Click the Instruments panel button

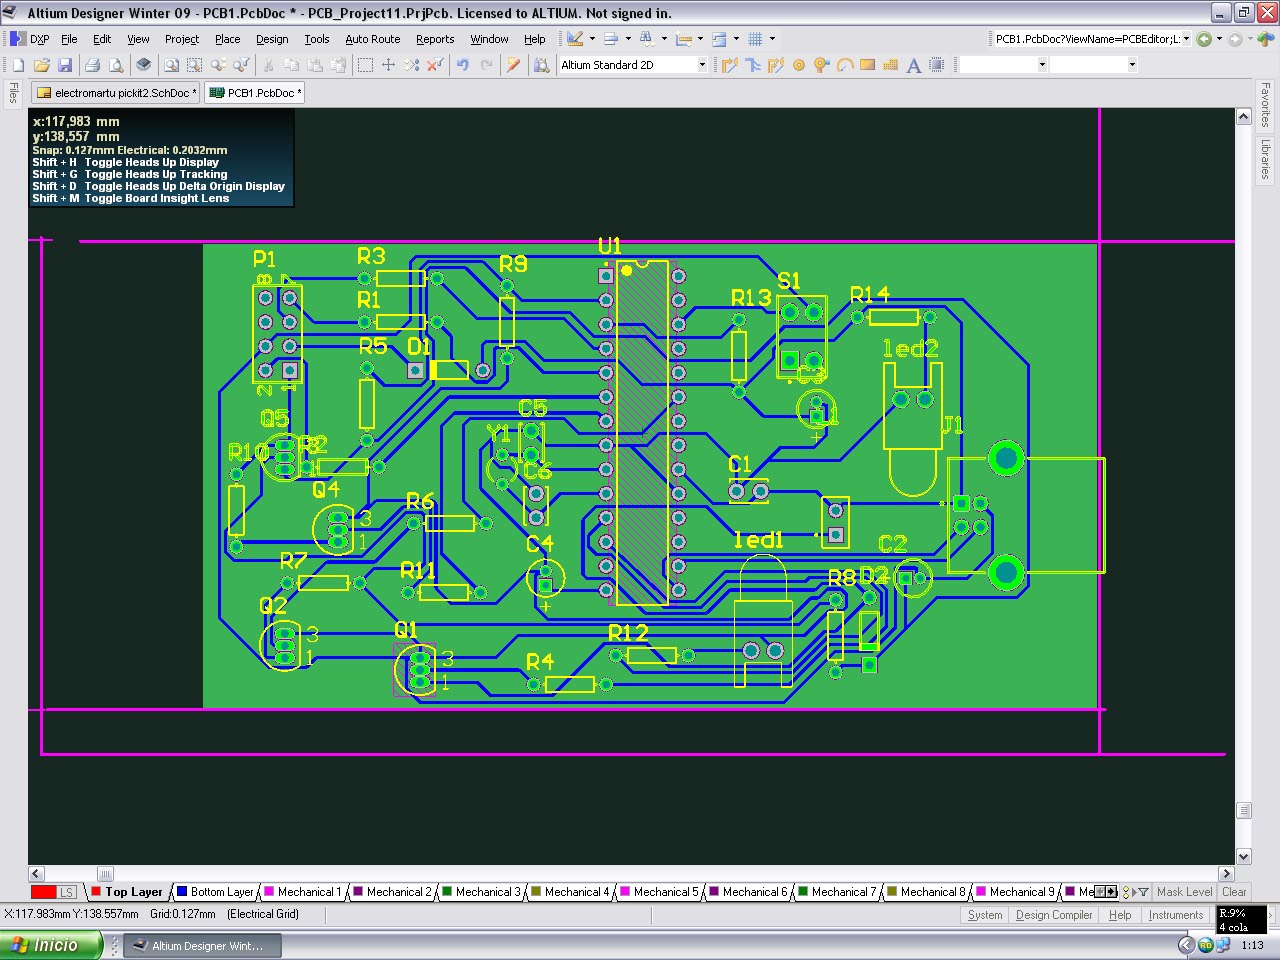tap(1176, 915)
